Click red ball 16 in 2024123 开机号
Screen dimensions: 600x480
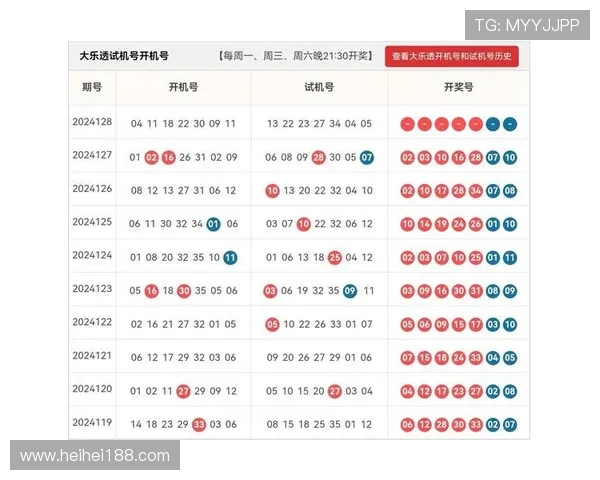point(152,291)
